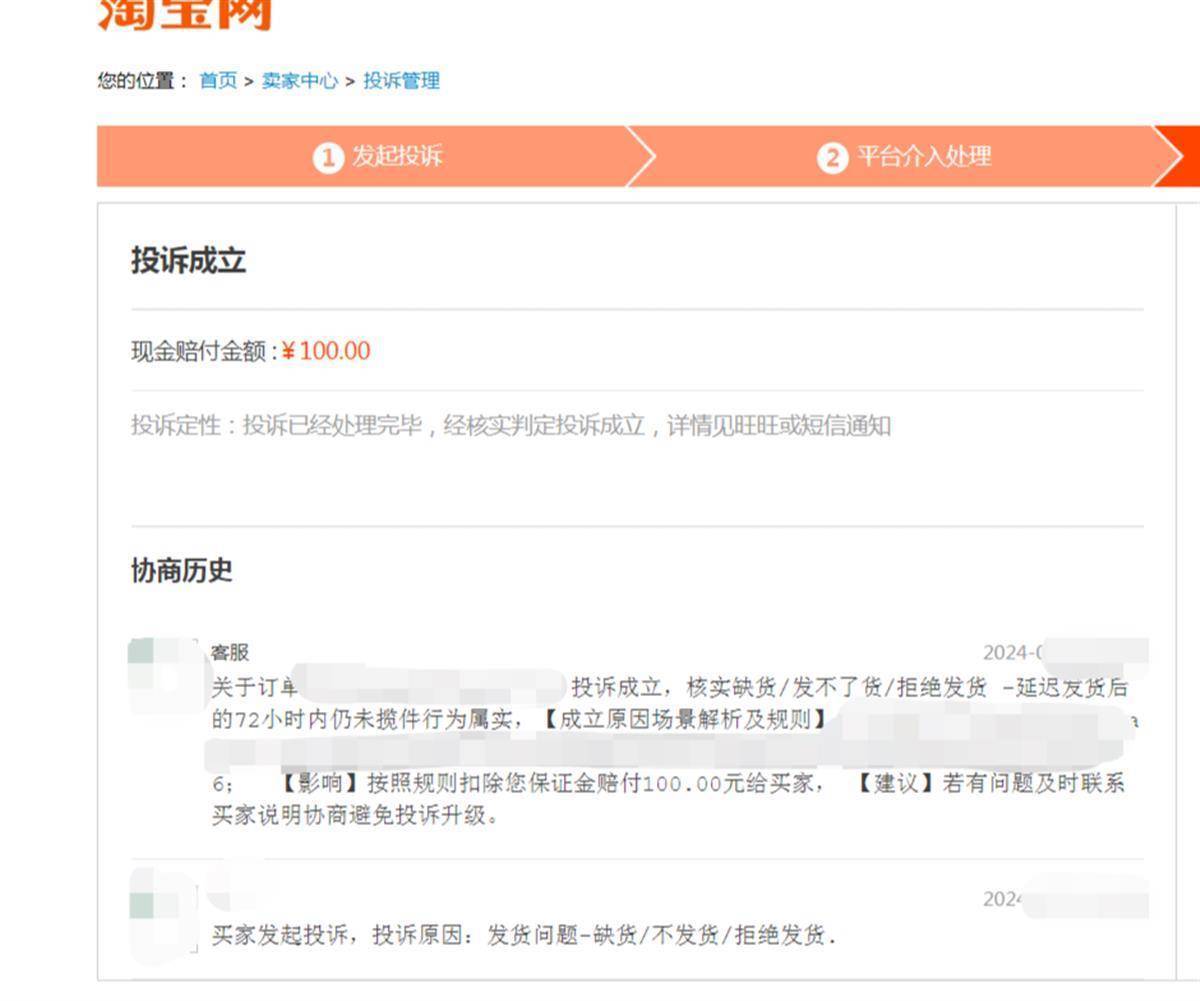Screen dimensions: 1200x1001
Task: Select the 平台介入处理 step label
Action: click(x=924, y=157)
